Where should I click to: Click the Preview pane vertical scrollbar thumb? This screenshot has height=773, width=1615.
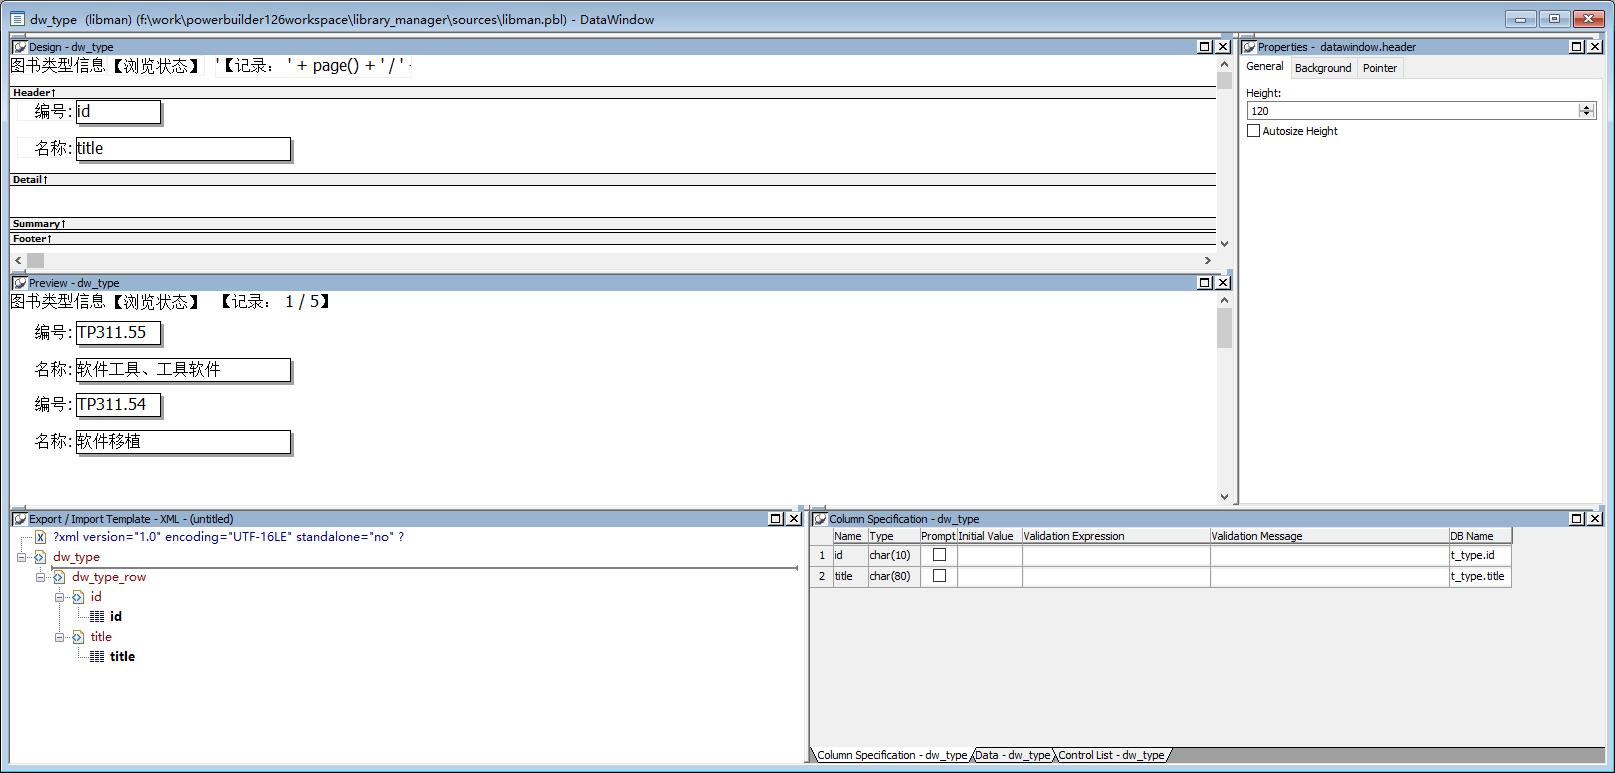point(1224,328)
